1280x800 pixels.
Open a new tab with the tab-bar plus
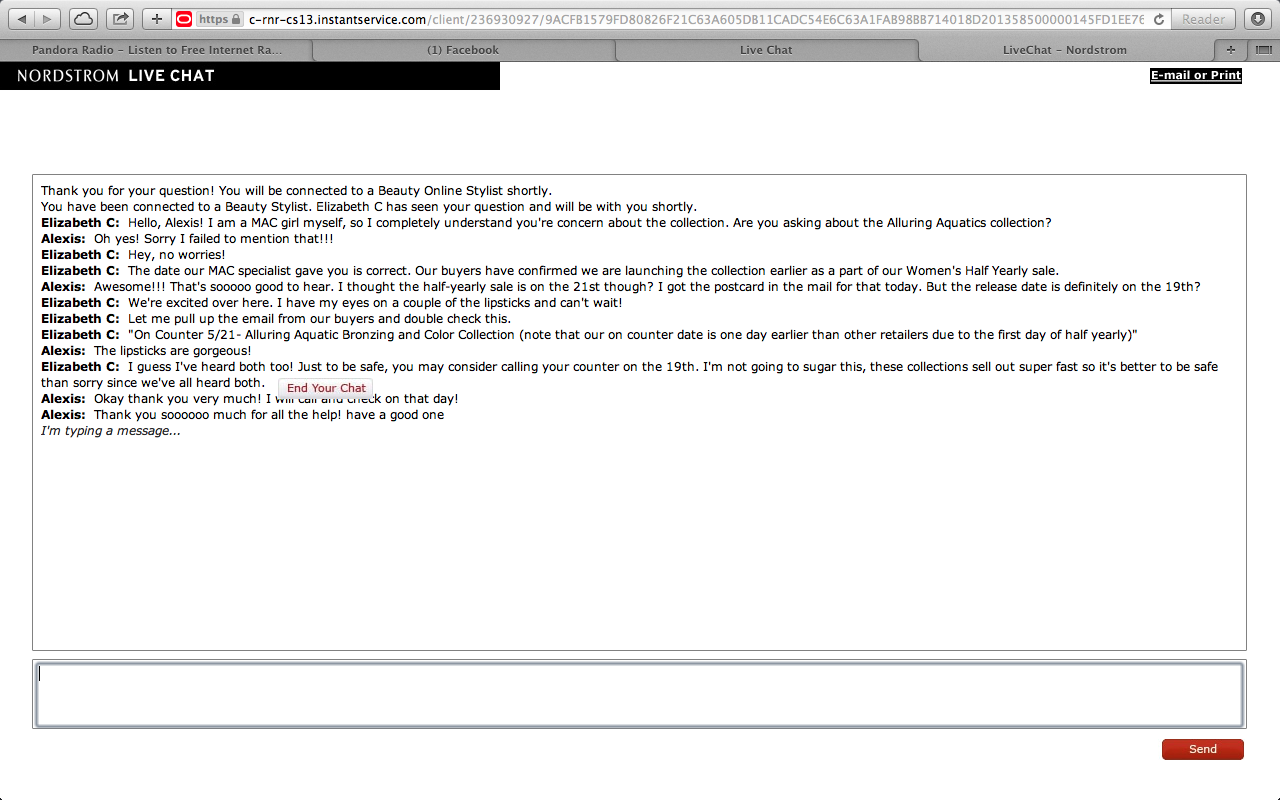(x=1230, y=50)
